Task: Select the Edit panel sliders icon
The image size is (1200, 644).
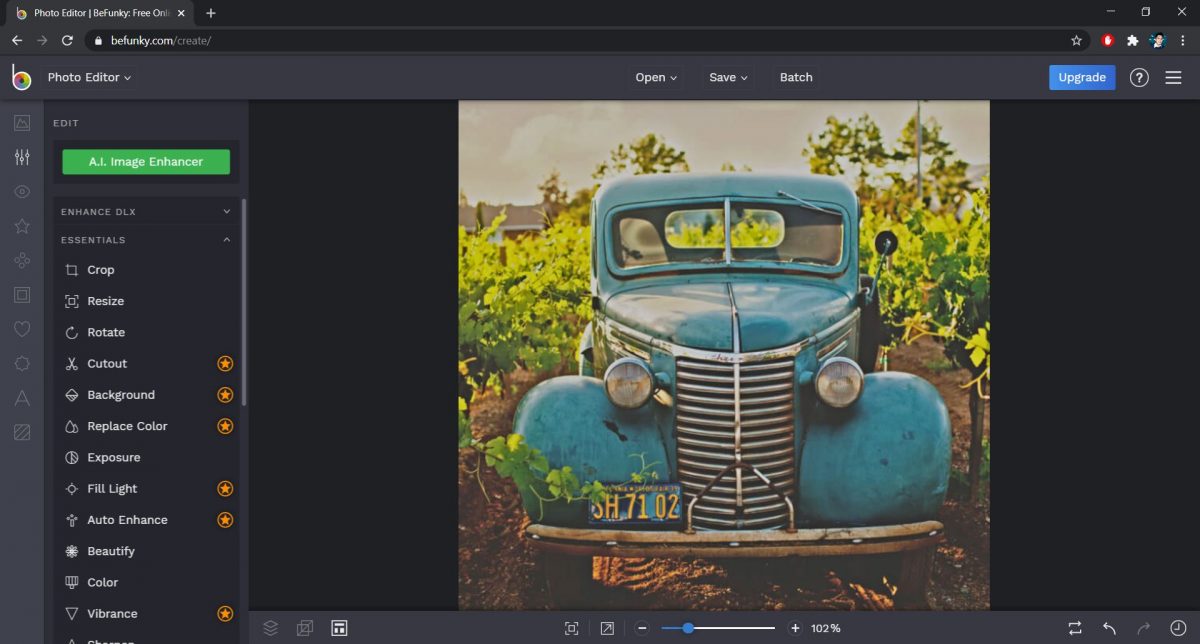Action: (x=22, y=157)
